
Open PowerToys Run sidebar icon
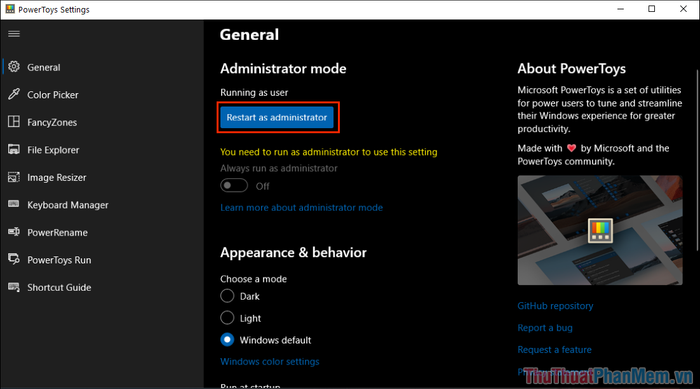[14, 259]
